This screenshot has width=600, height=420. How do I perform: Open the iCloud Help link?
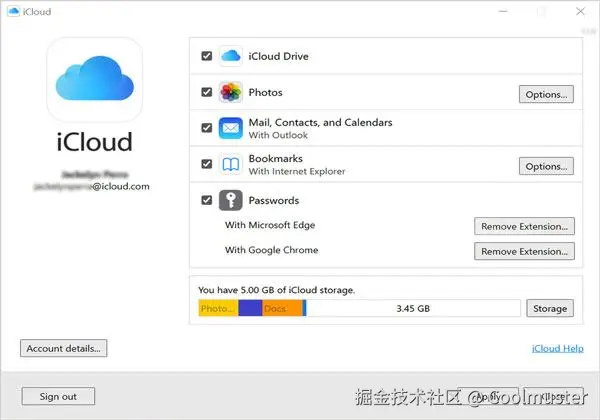click(558, 348)
